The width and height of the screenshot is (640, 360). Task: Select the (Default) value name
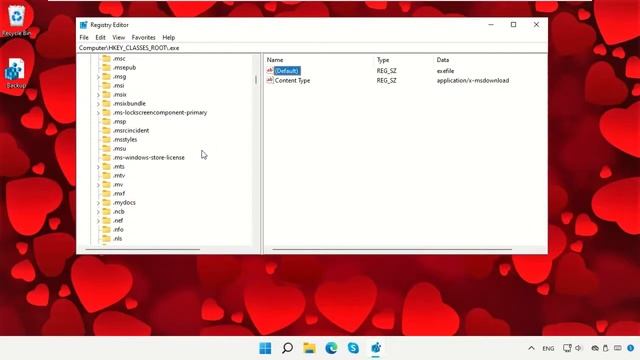pos(287,71)
